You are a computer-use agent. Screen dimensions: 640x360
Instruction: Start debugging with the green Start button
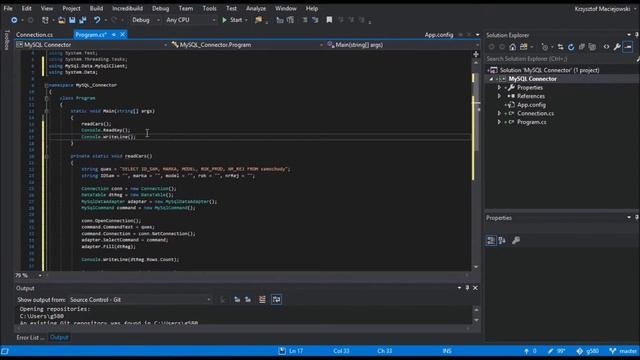[x=232, y=20]
